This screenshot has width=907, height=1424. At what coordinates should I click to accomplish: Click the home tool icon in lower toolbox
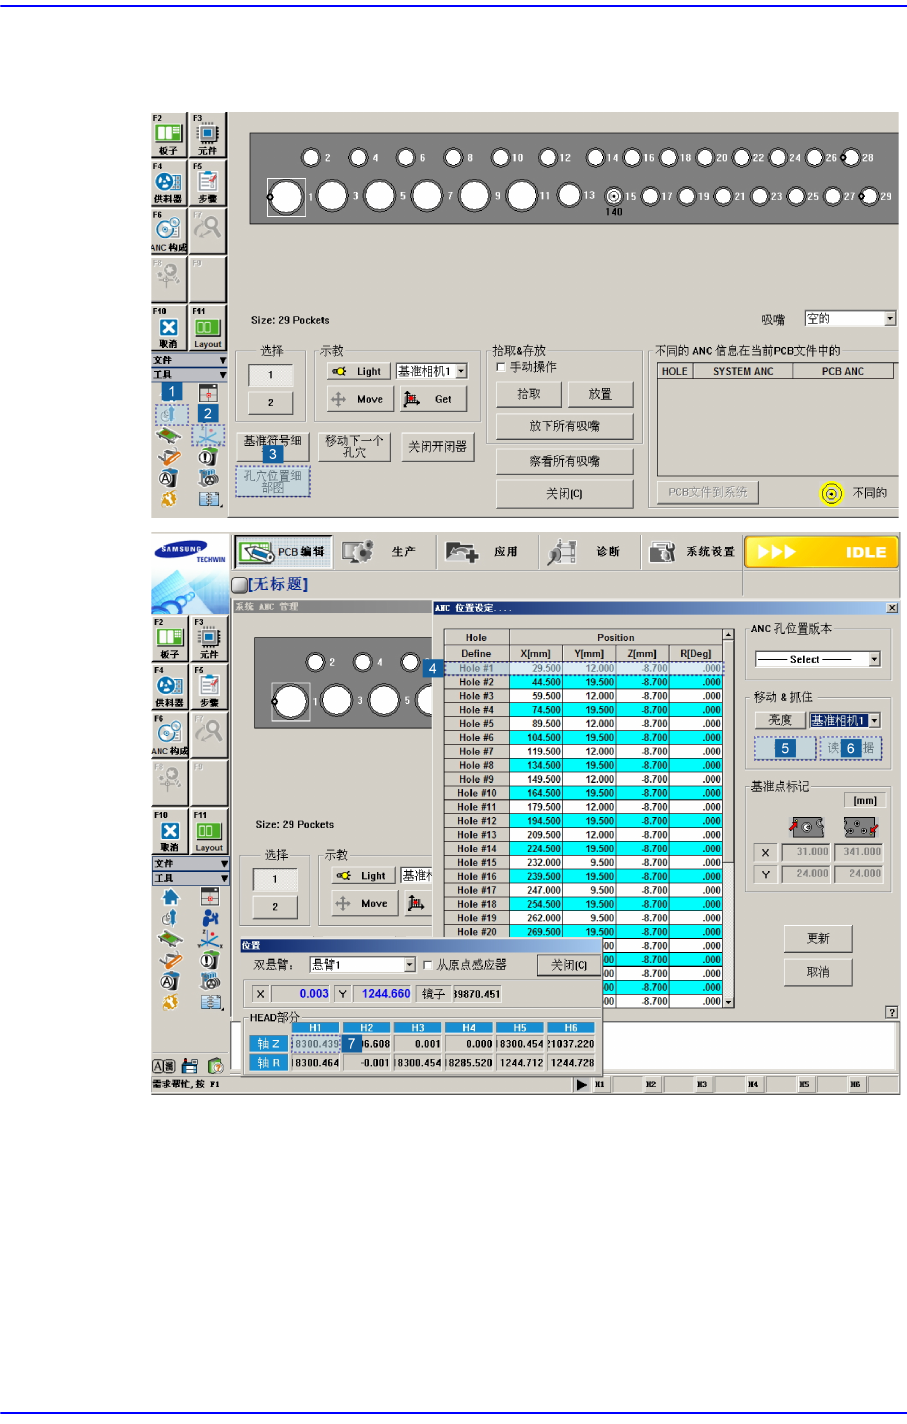point(170,897)
